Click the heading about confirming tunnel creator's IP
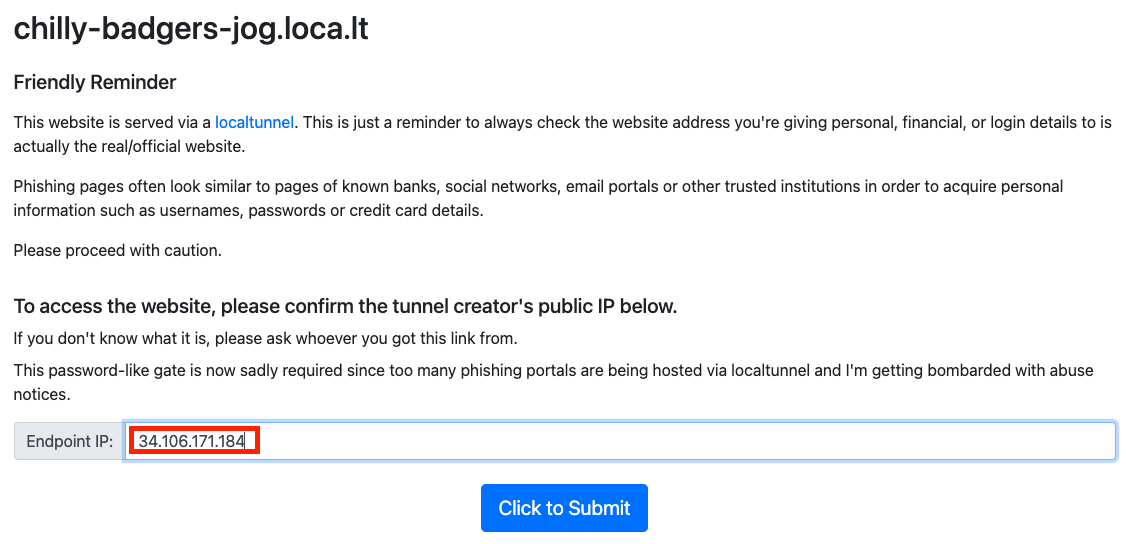 click(345, 306)
